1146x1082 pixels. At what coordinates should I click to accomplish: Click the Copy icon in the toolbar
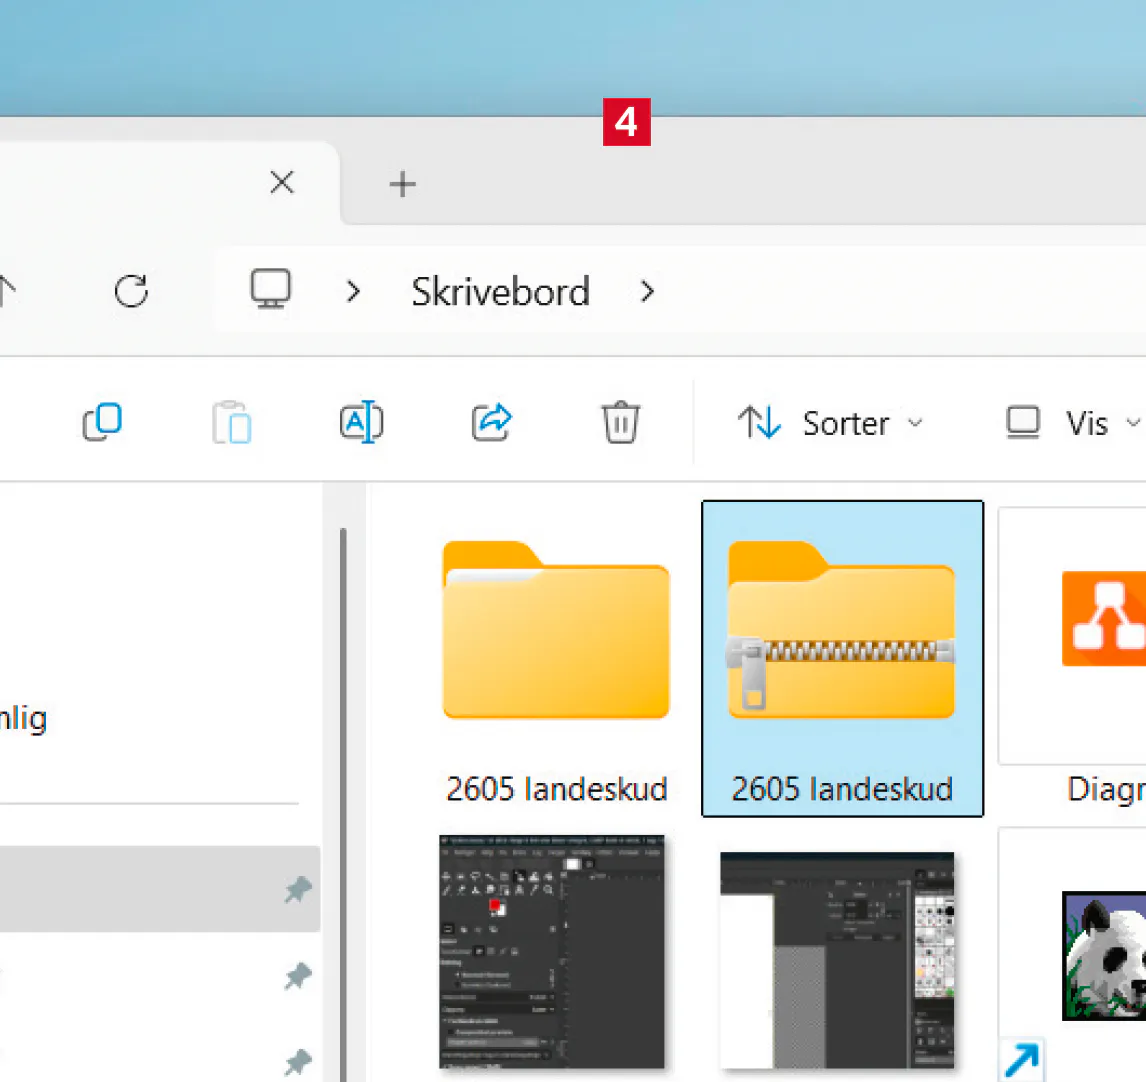(102, 422)
